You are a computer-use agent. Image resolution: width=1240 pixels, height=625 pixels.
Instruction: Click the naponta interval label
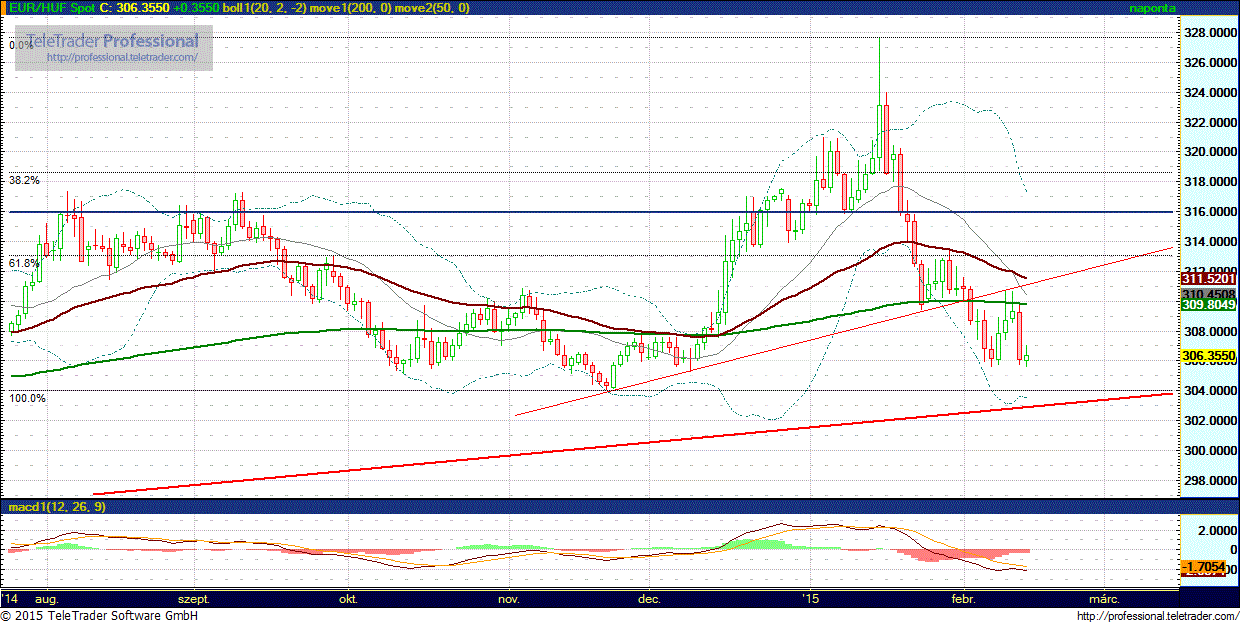pyautogui.click(x=1153, y=8)
